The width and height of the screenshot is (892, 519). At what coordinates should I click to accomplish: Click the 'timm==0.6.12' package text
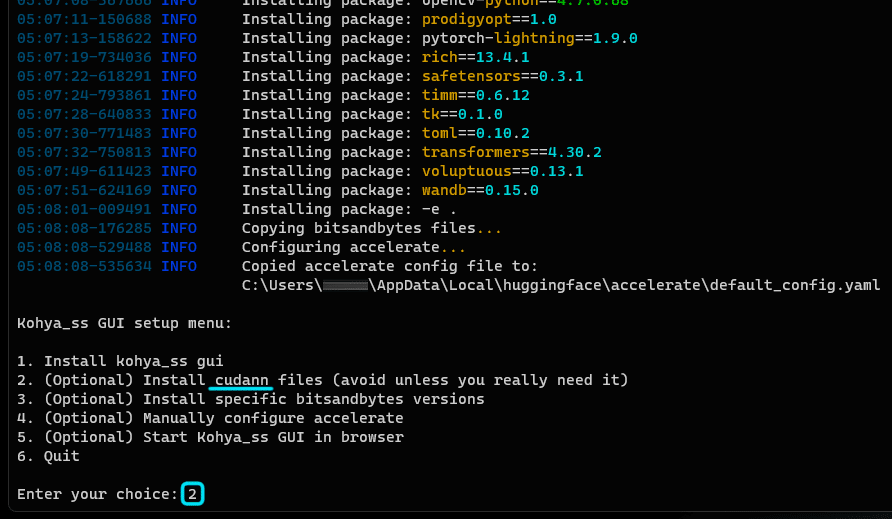click(476, 95)
